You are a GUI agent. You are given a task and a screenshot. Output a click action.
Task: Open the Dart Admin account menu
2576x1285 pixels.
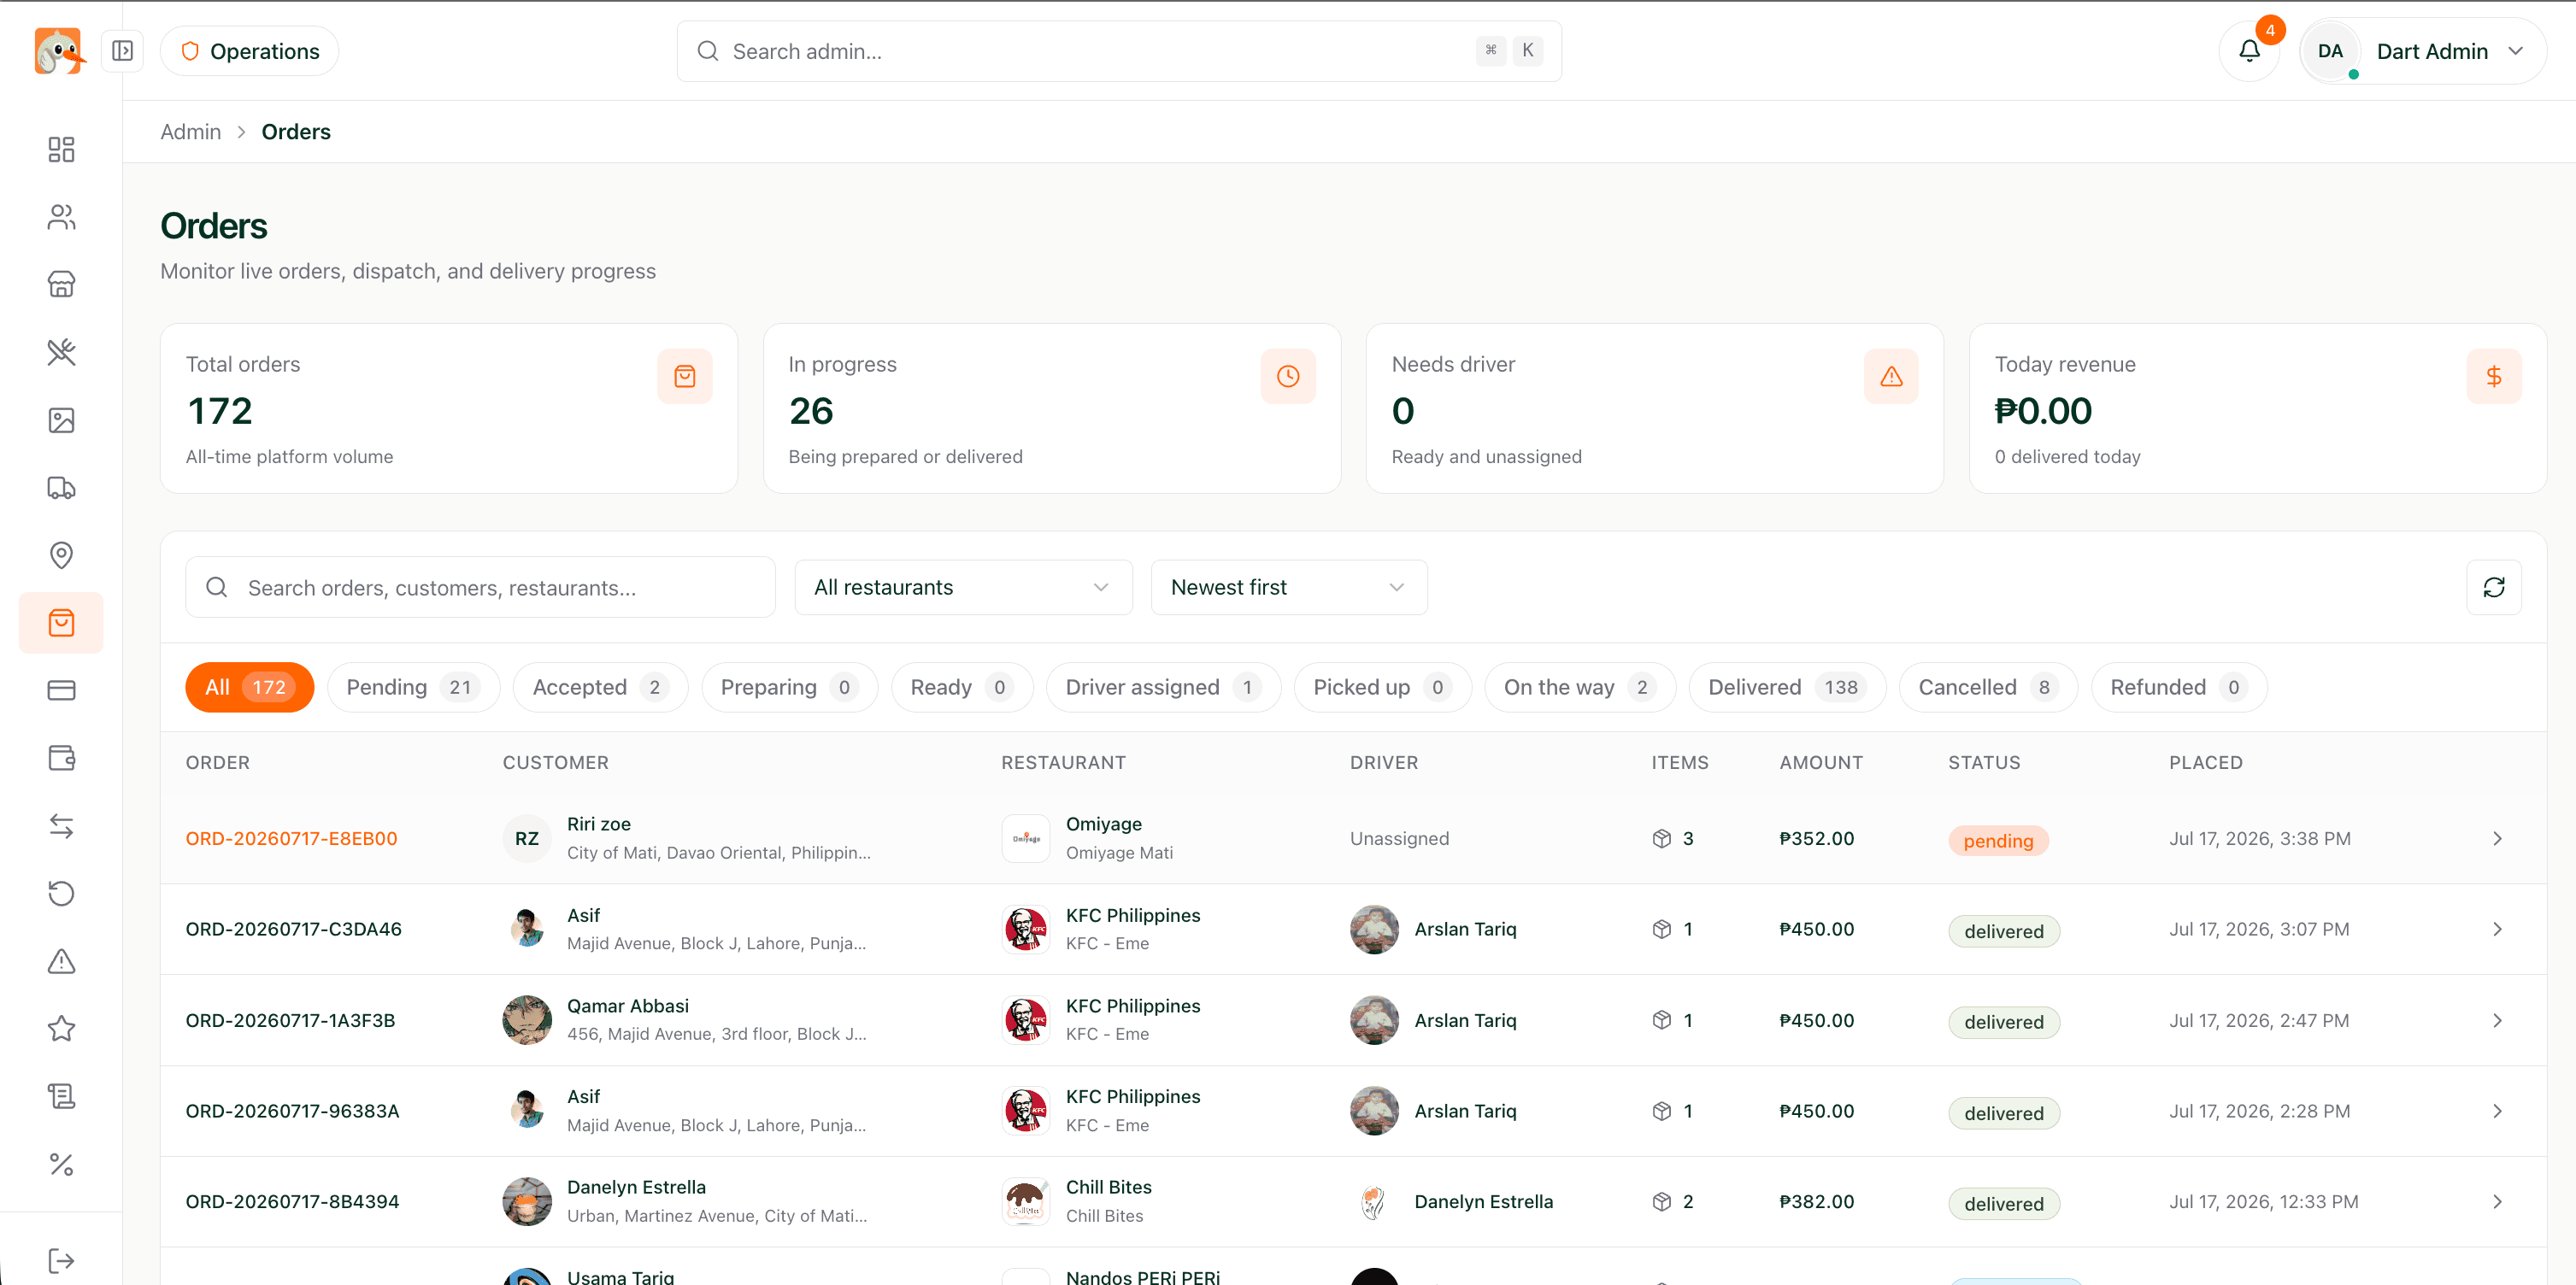(2422, 51)
